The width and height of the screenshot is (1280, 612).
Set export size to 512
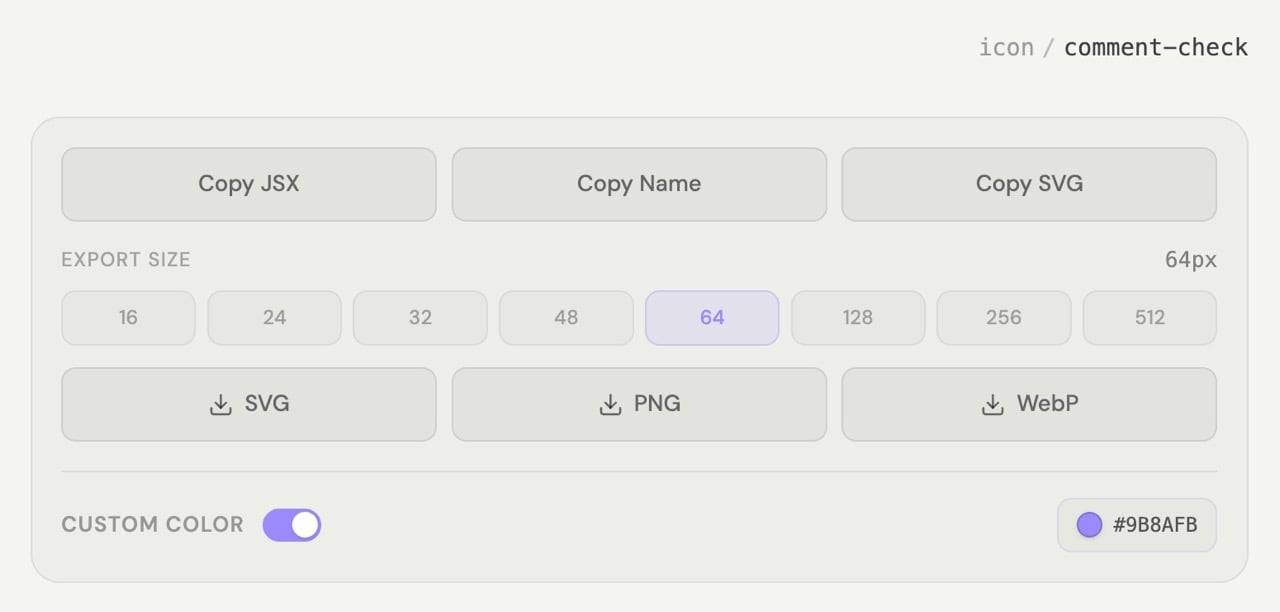1150,318
